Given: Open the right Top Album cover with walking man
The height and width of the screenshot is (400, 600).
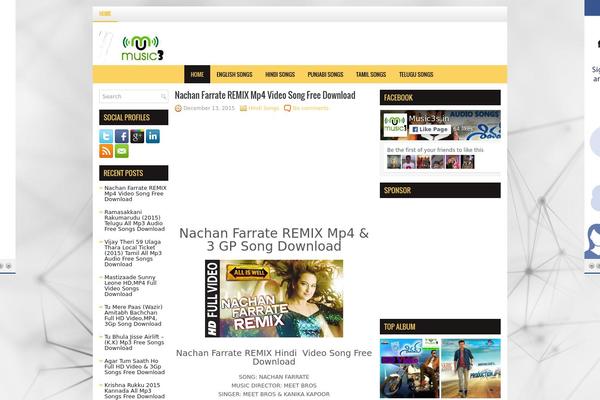Looking at the screenshot, I should 471,368.
